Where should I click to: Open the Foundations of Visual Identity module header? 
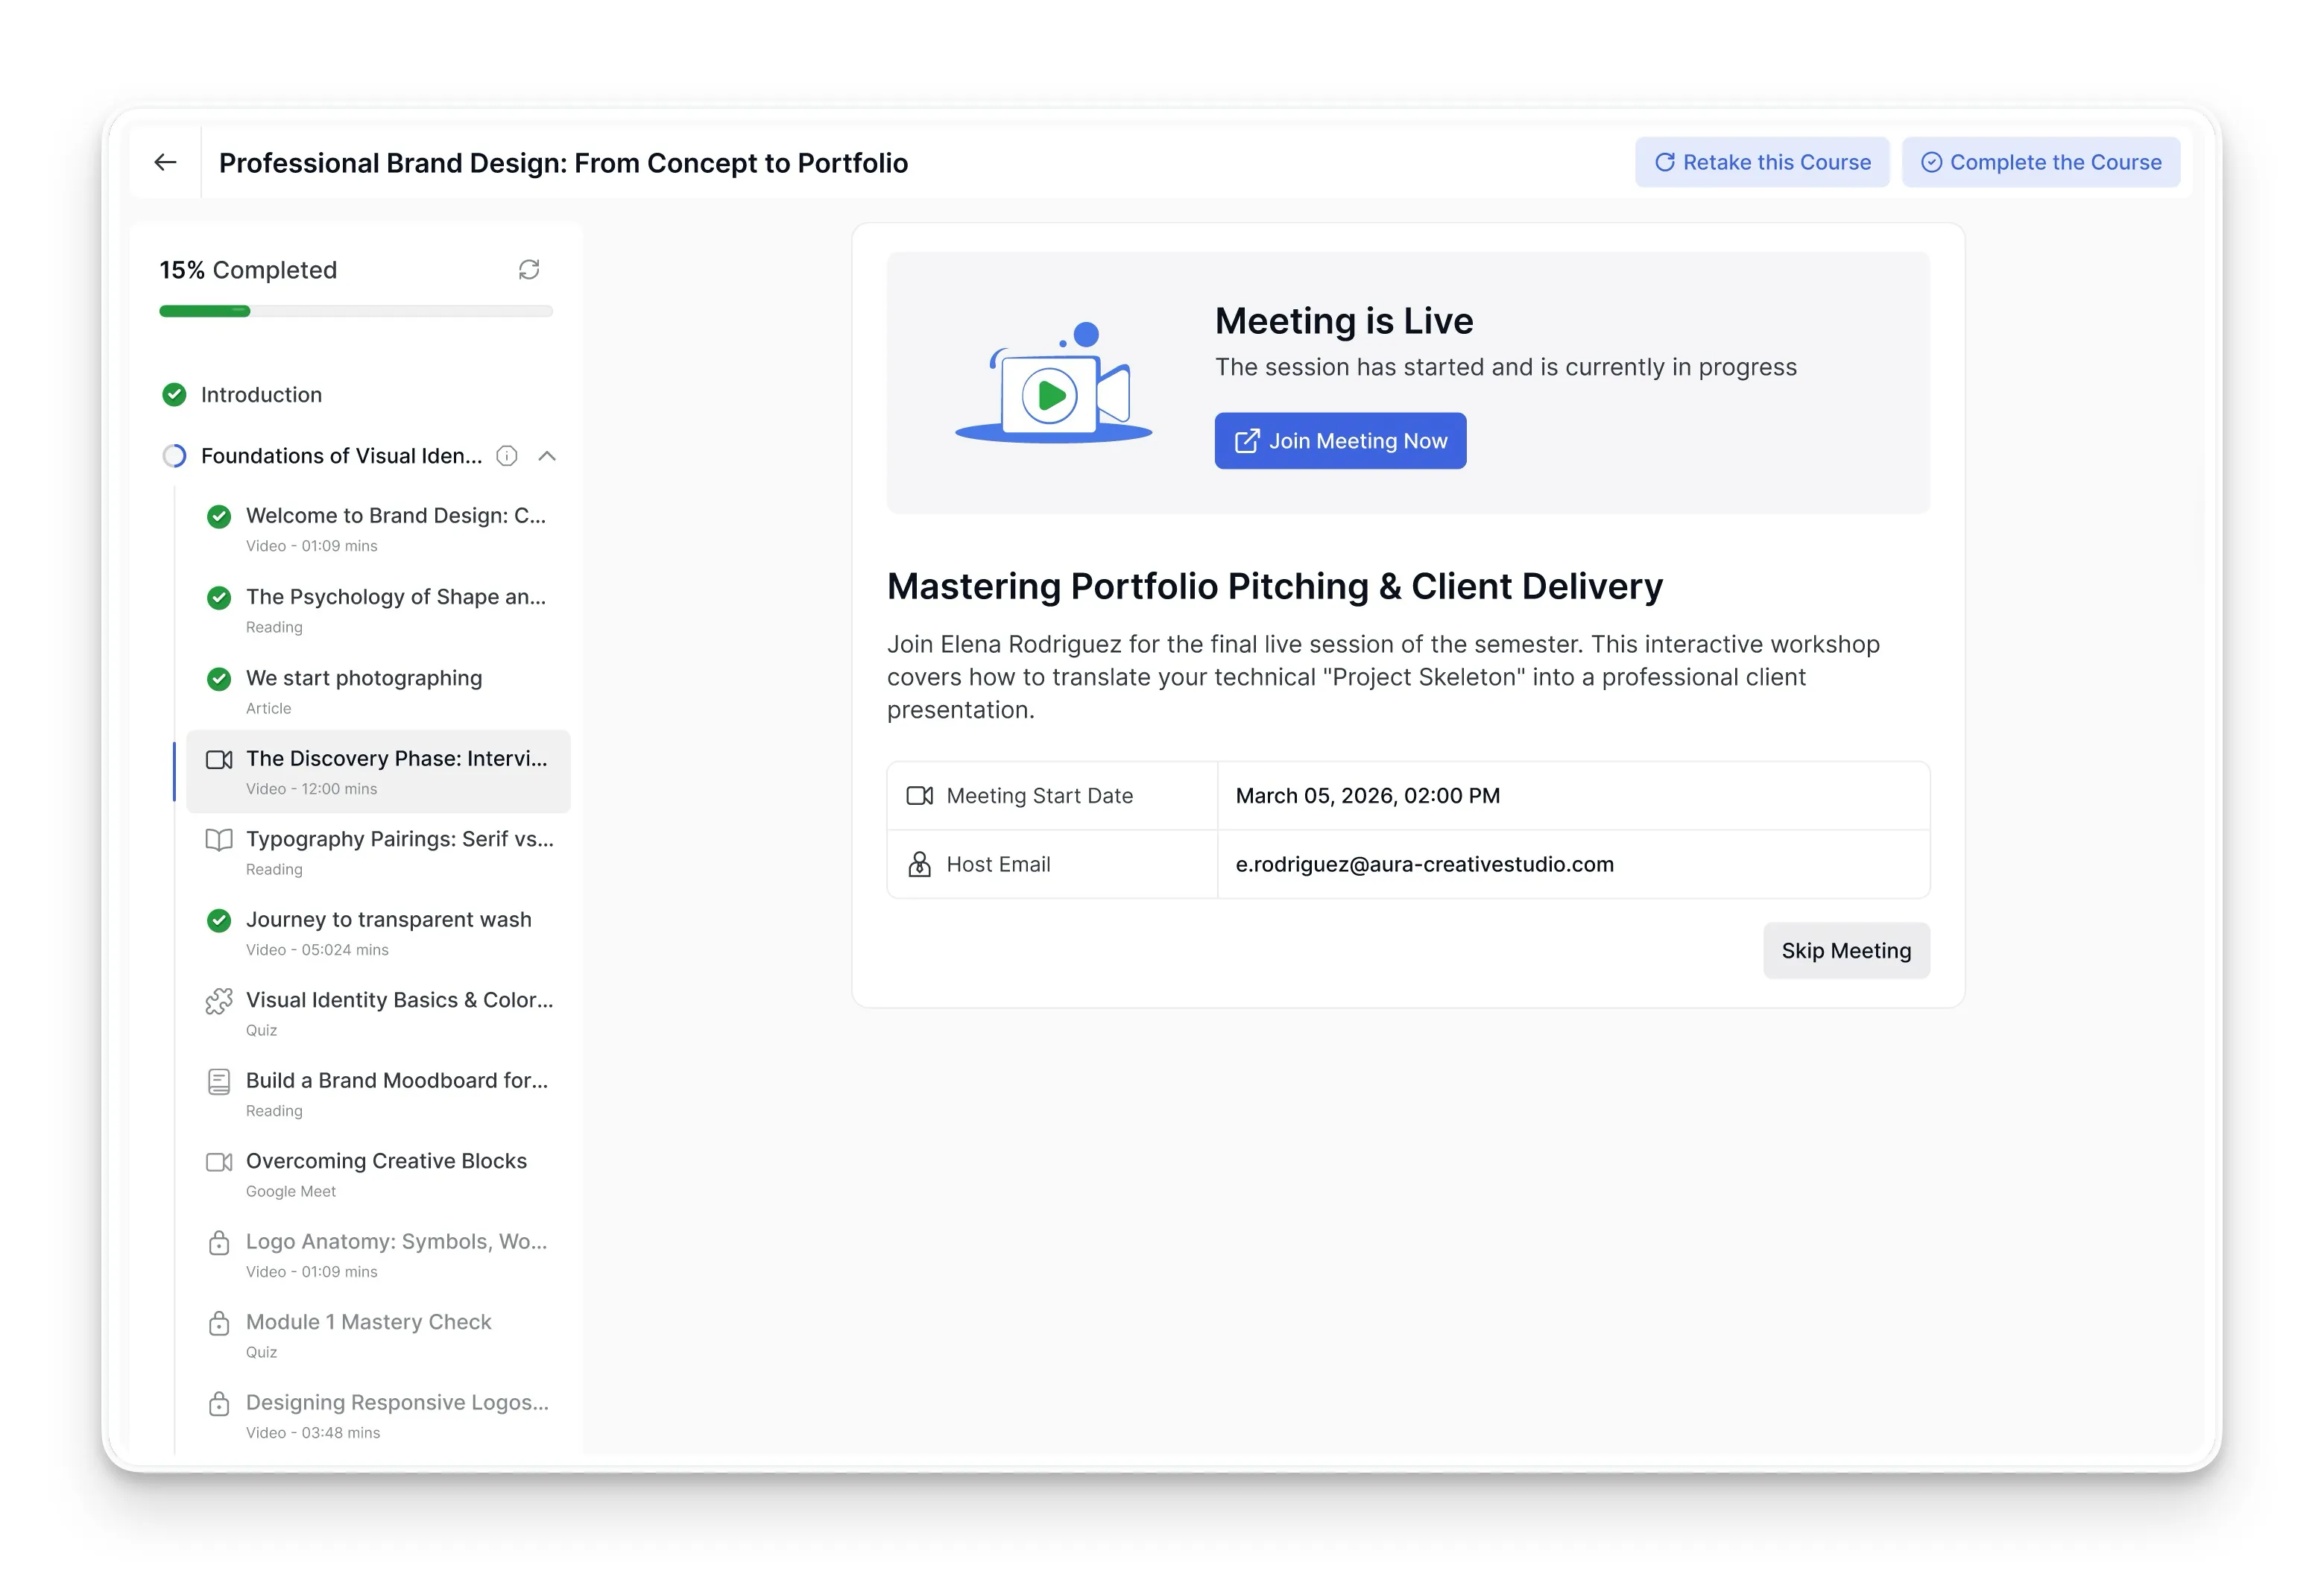[x=341, y=456]
